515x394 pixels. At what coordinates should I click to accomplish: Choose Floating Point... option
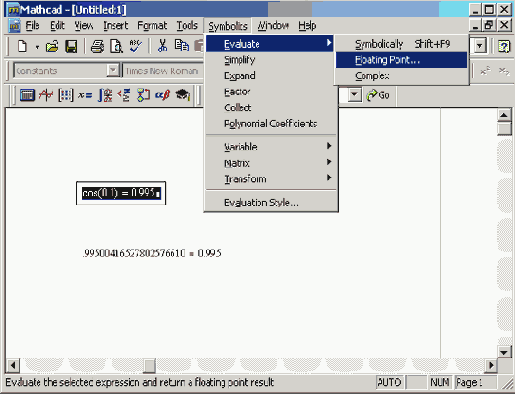click(x=402, y=60)
